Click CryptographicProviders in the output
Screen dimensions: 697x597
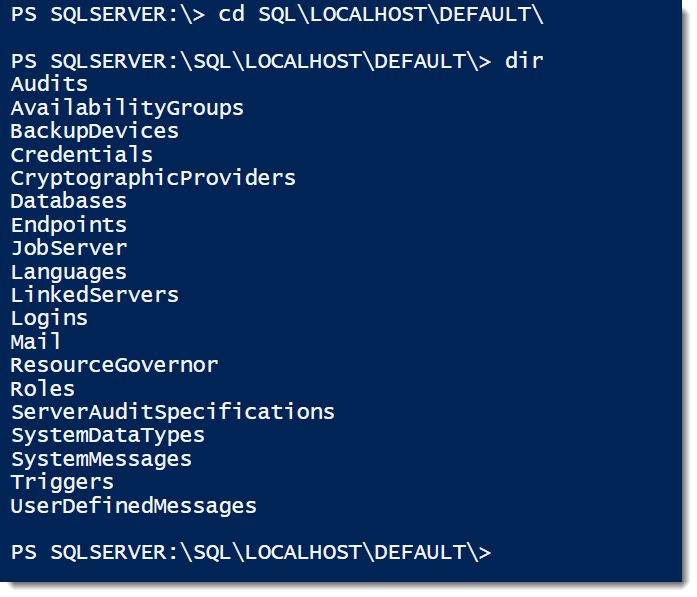click(153, 178)
